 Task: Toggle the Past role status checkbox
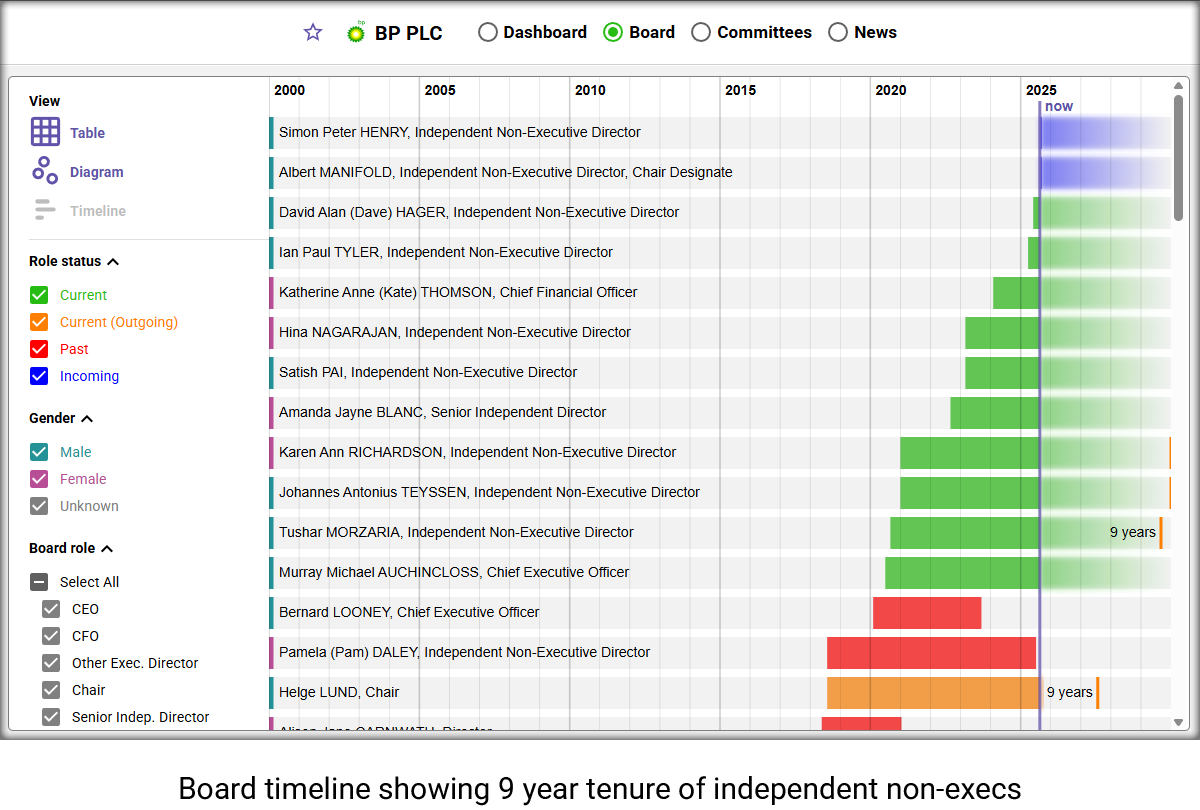click(39, 349)
